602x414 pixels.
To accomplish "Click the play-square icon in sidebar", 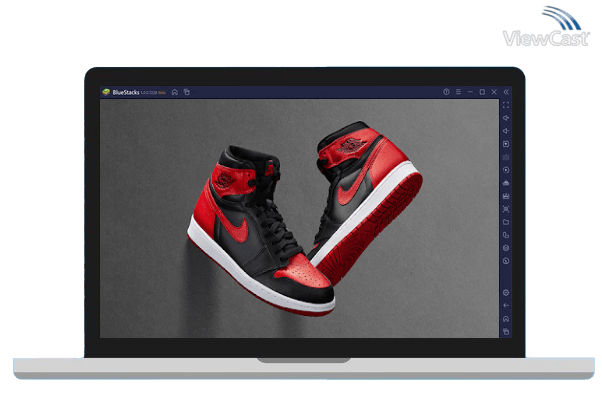I will [x=506, y=144].
